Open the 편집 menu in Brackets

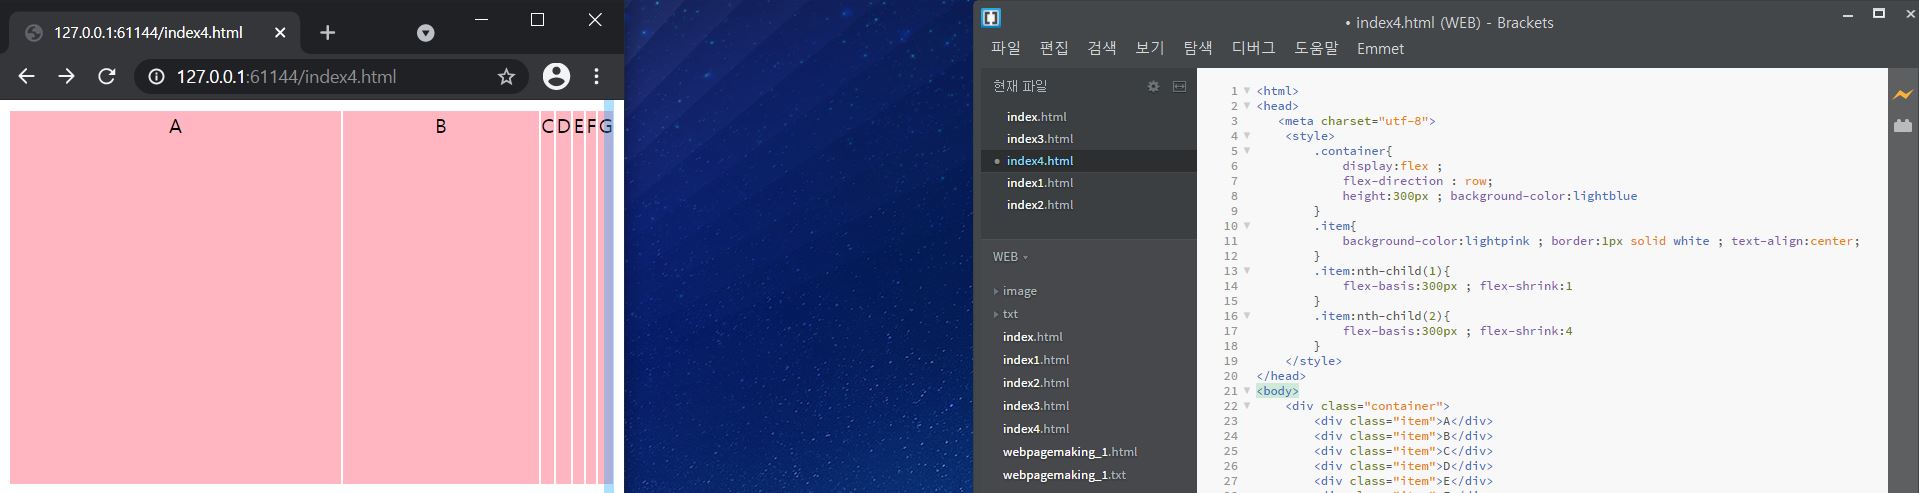(x=1054, y=48)
